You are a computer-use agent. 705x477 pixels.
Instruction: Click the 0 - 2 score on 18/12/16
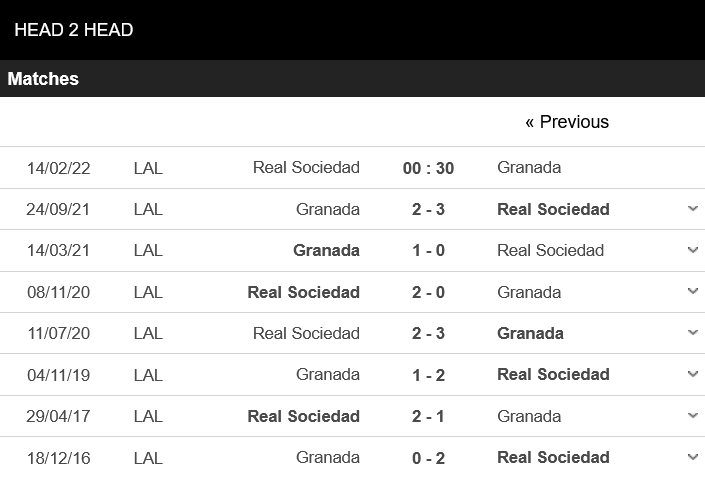coord(428,457)
